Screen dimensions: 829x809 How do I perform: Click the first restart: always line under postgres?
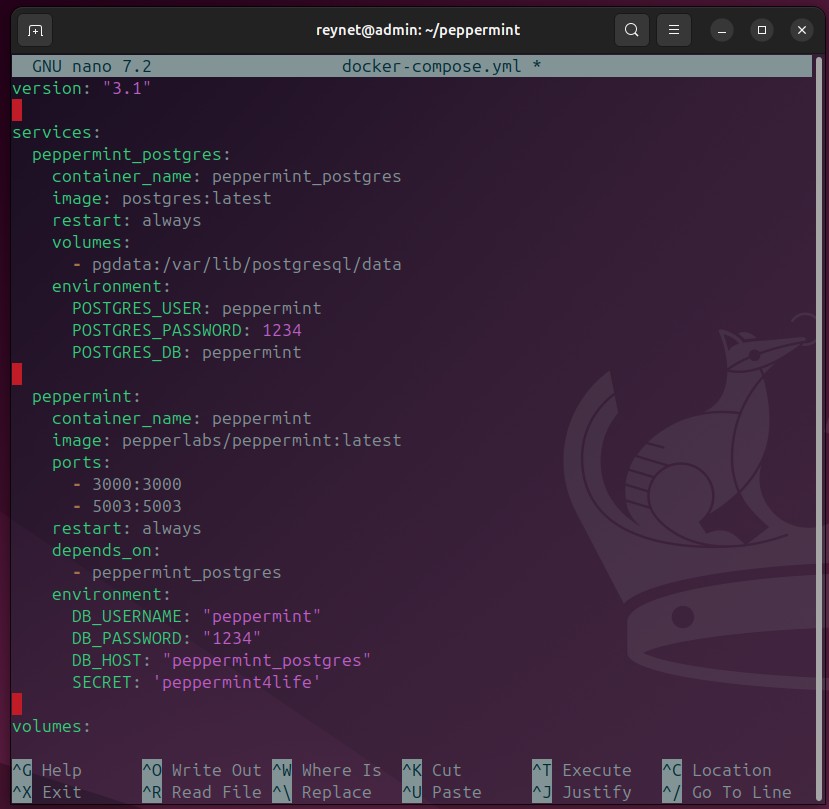(126, 220)
